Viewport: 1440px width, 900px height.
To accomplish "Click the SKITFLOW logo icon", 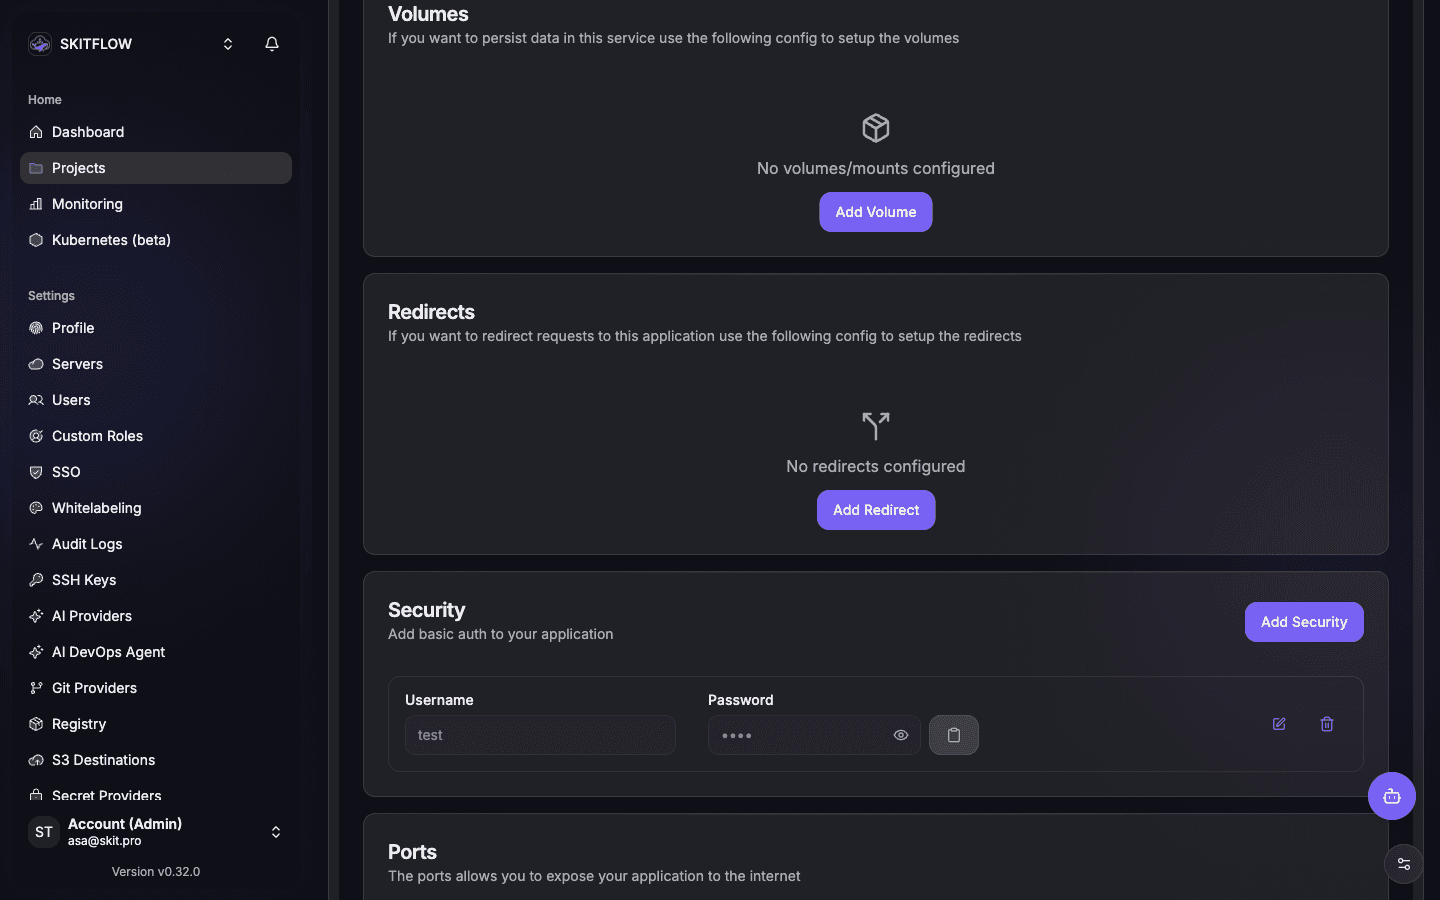I will [40, 44].
